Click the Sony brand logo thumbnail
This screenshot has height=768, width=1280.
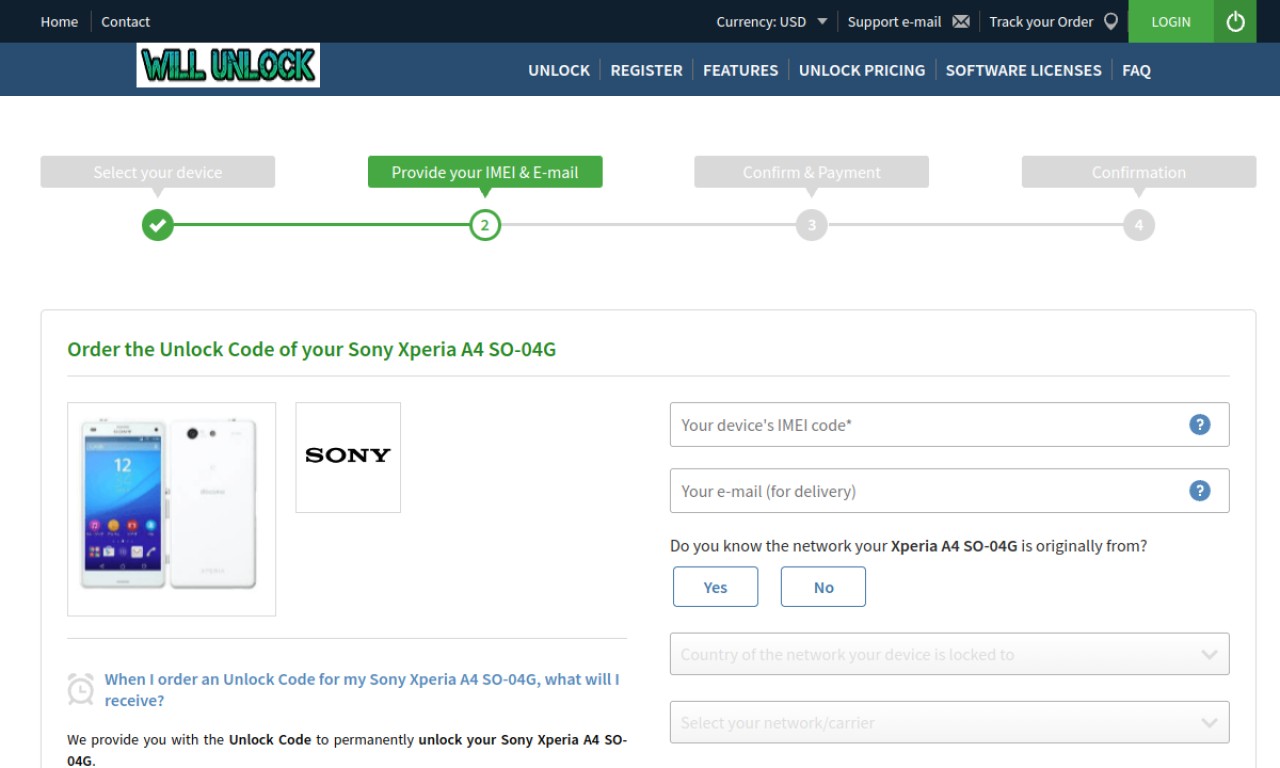(x=348, y=458)
